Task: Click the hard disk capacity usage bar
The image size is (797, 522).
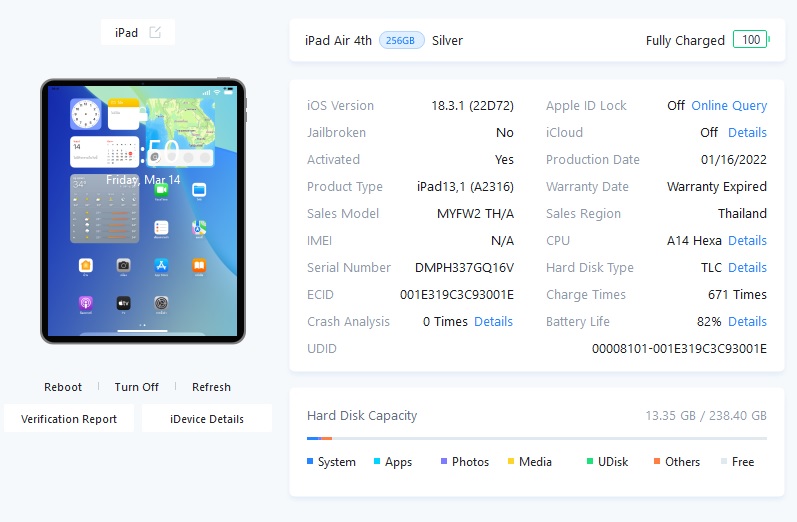Action: coord(537,438)
